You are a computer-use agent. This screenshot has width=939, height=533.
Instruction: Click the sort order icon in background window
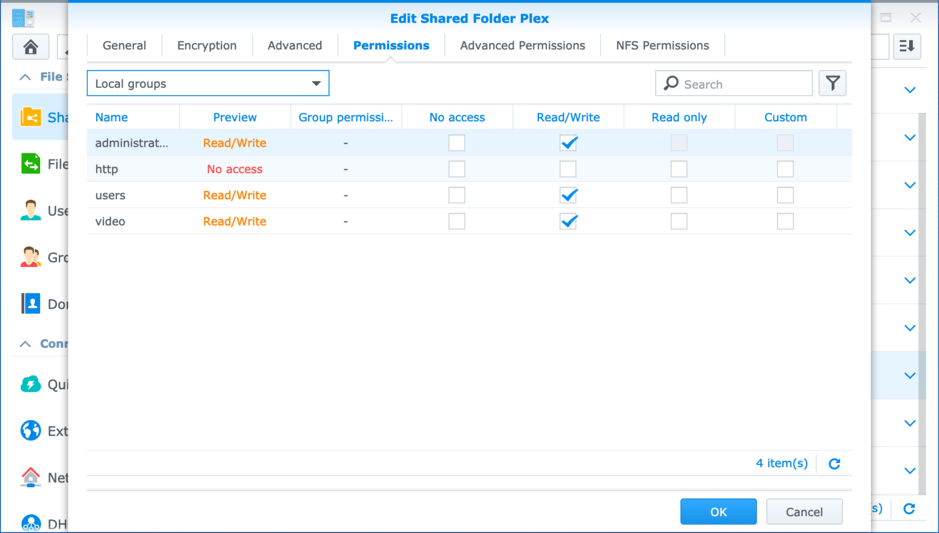pyautogui.click(x=907, y=46)
